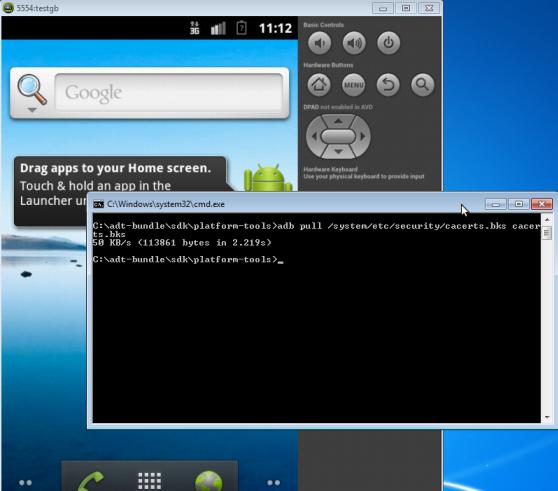This screenshot has width=558, height=491.
Task: Minimize the cmd.exe window
Action: point(496,204)
